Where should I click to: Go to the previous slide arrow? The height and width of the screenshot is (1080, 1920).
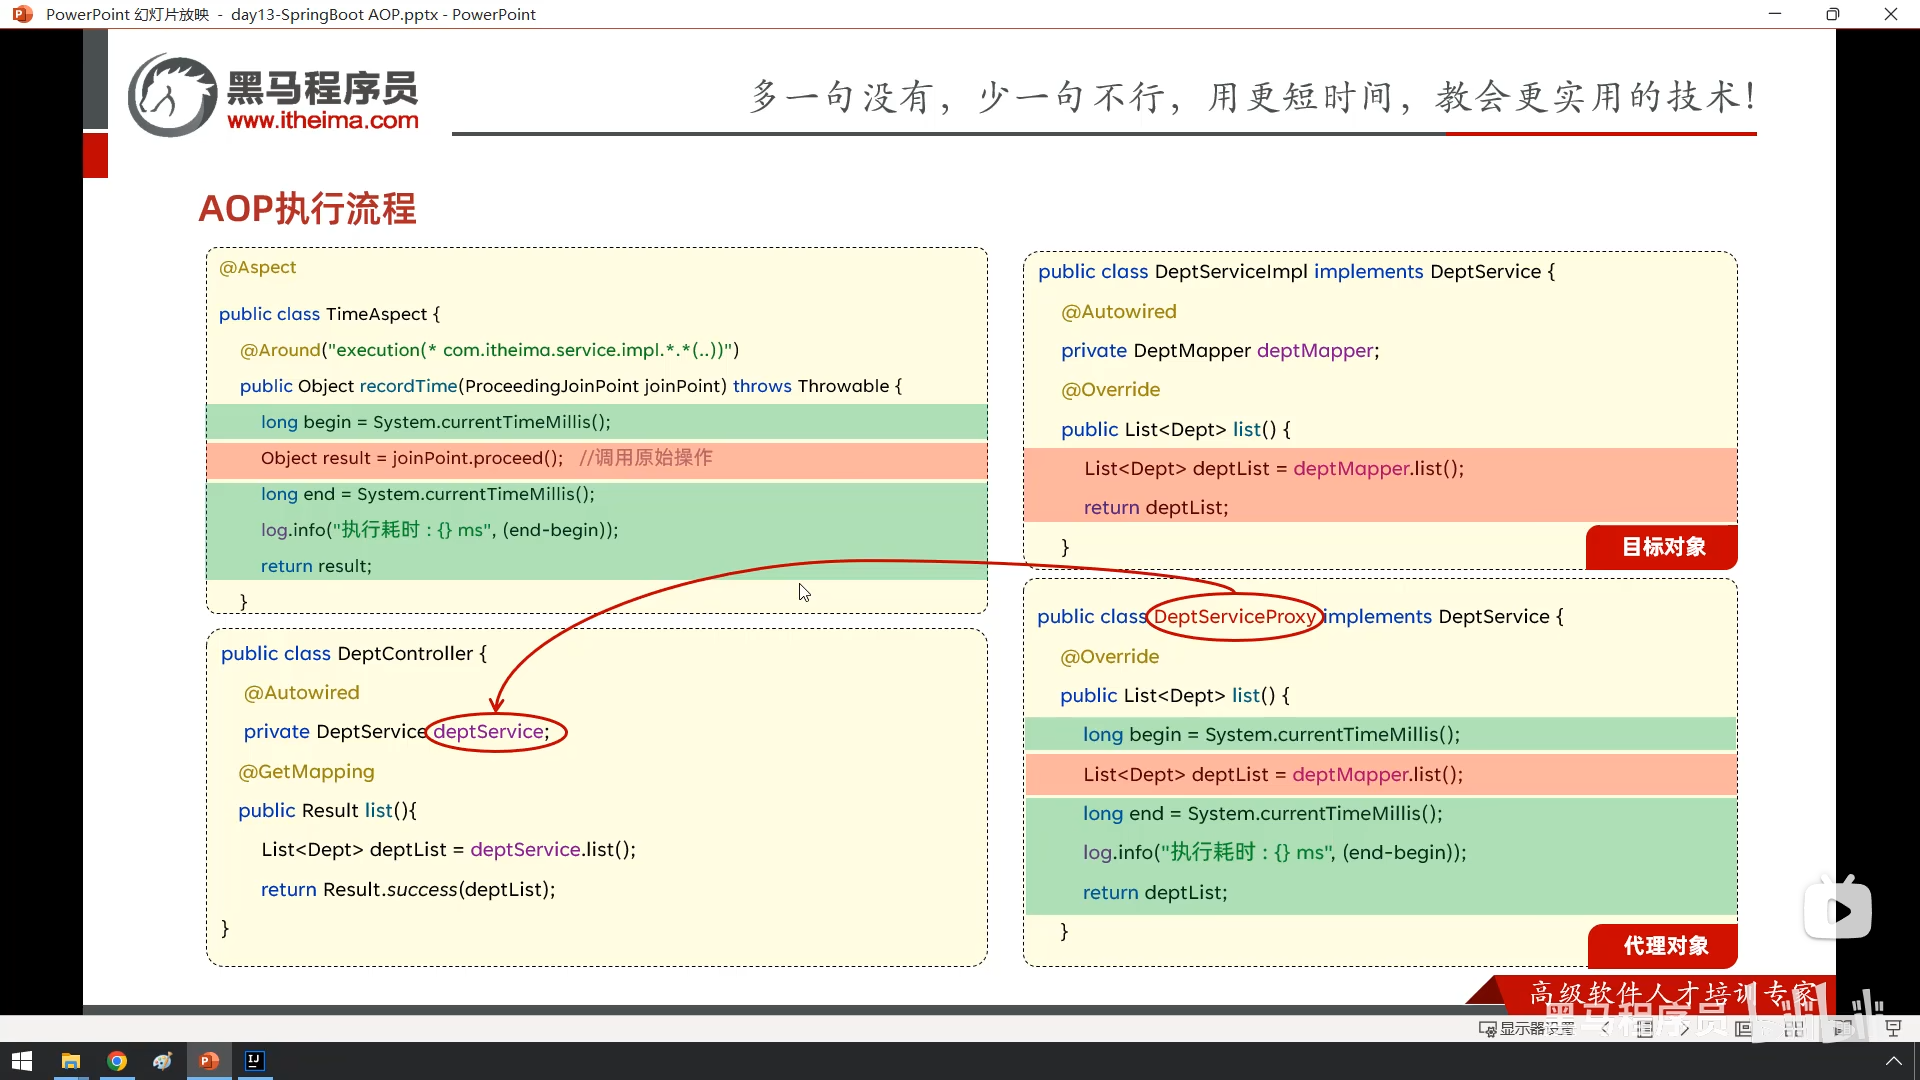tap(1606, 1028)
